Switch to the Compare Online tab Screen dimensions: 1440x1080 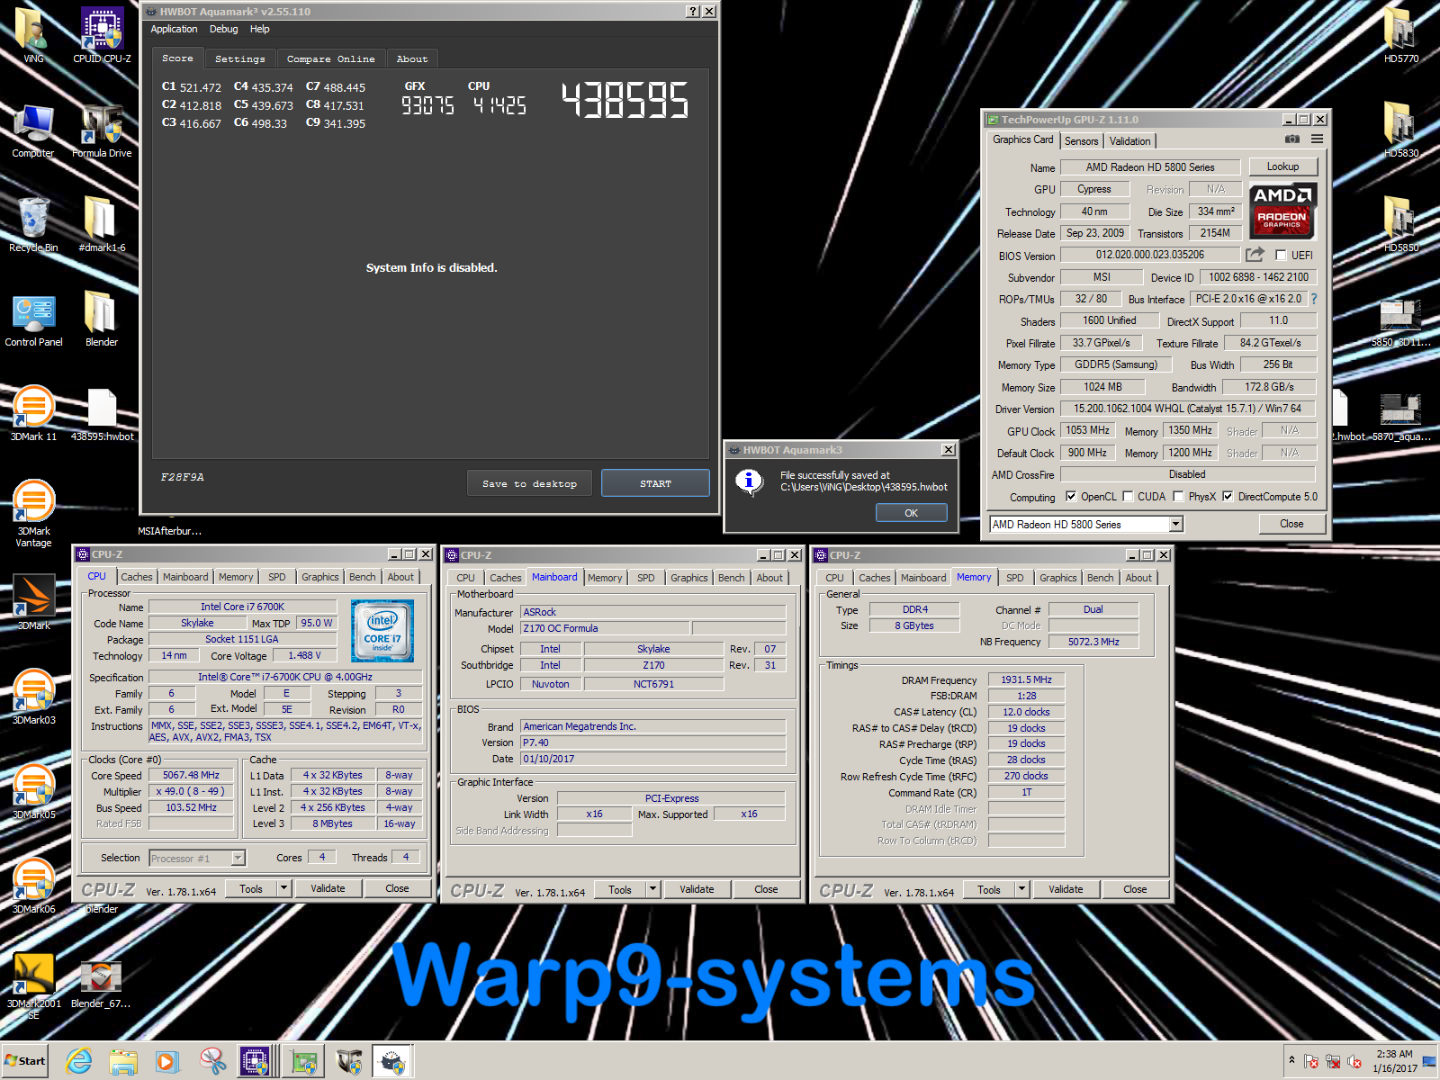tap(331, 59)
